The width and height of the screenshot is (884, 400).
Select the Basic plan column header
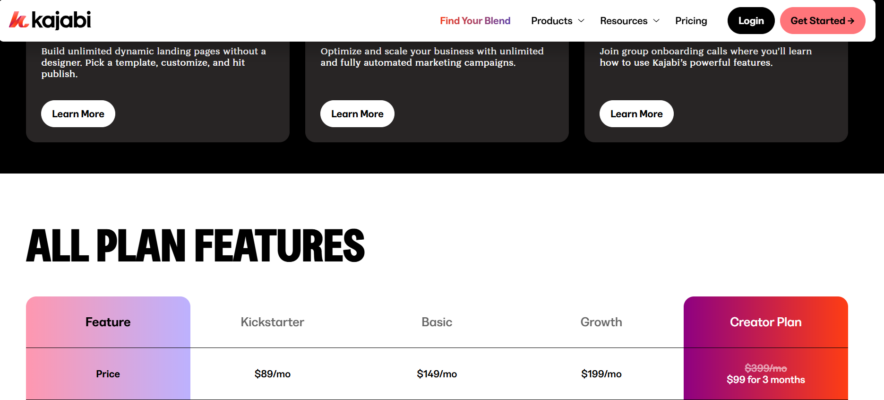pos(437,322)
